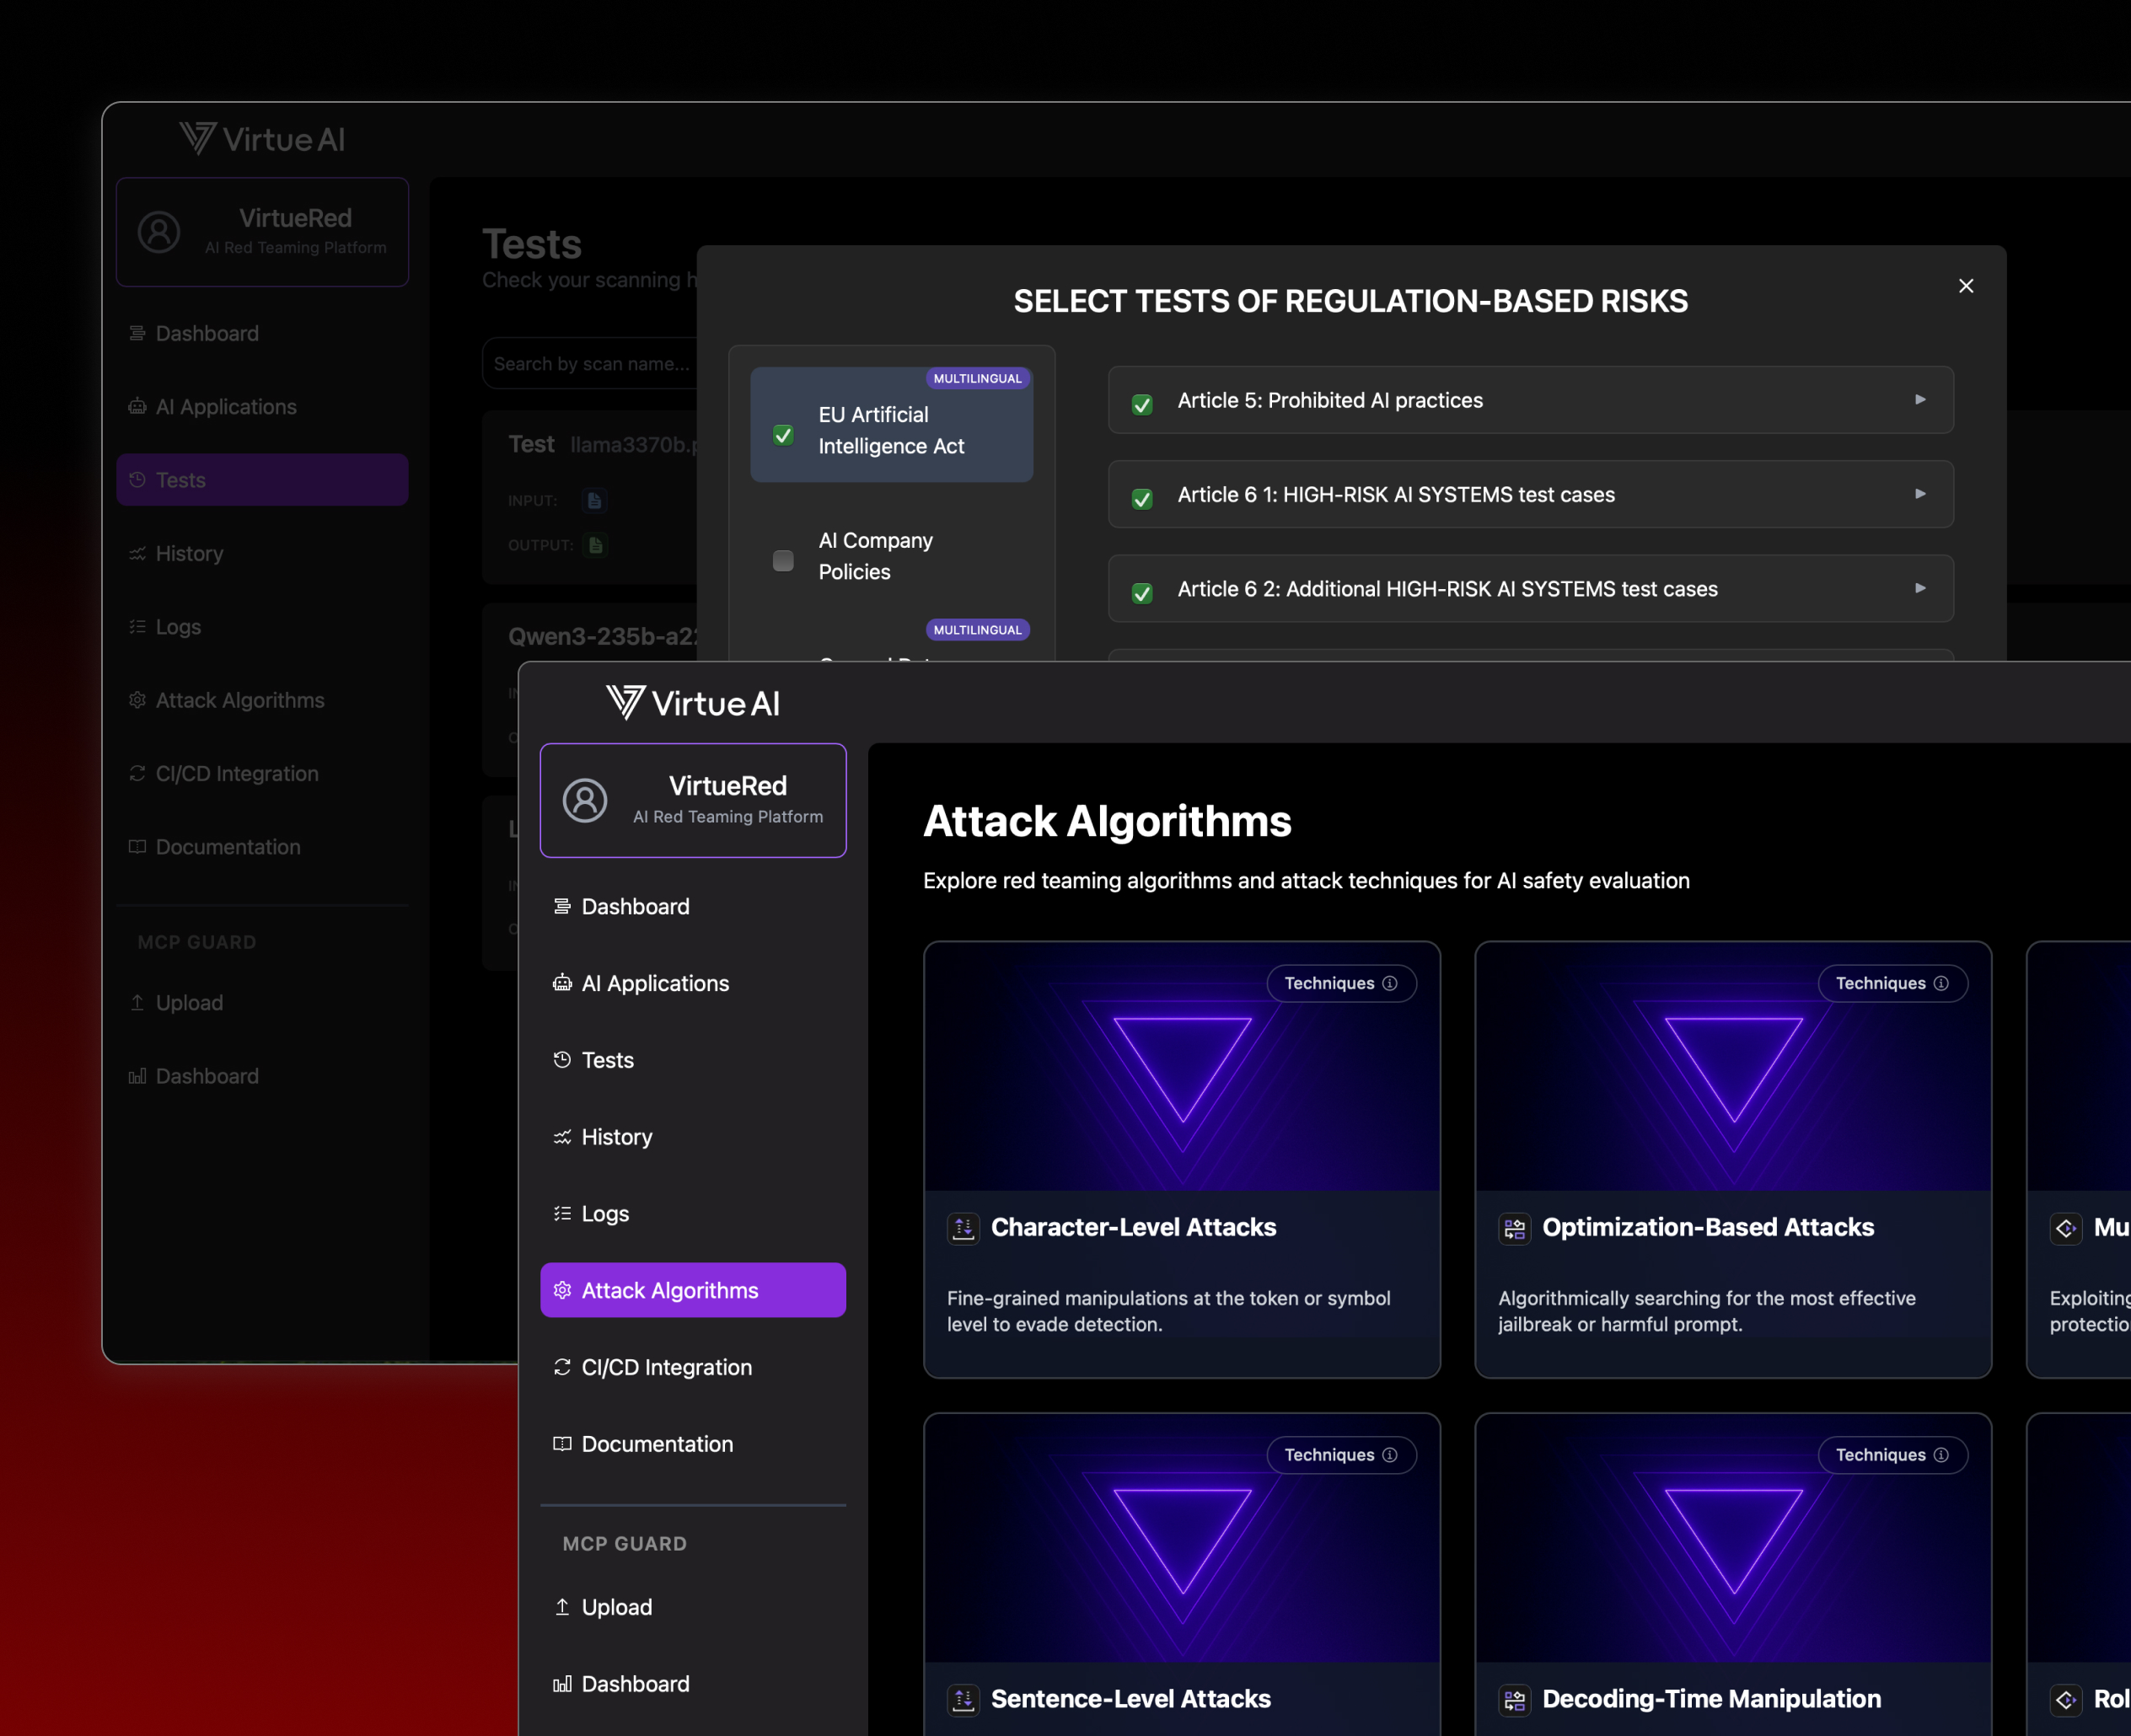Expand Article 6 2 Additional HIGH-RISK arrow
Viewport: 2131px width, 1736px height.
click(x=1919, y=588)
